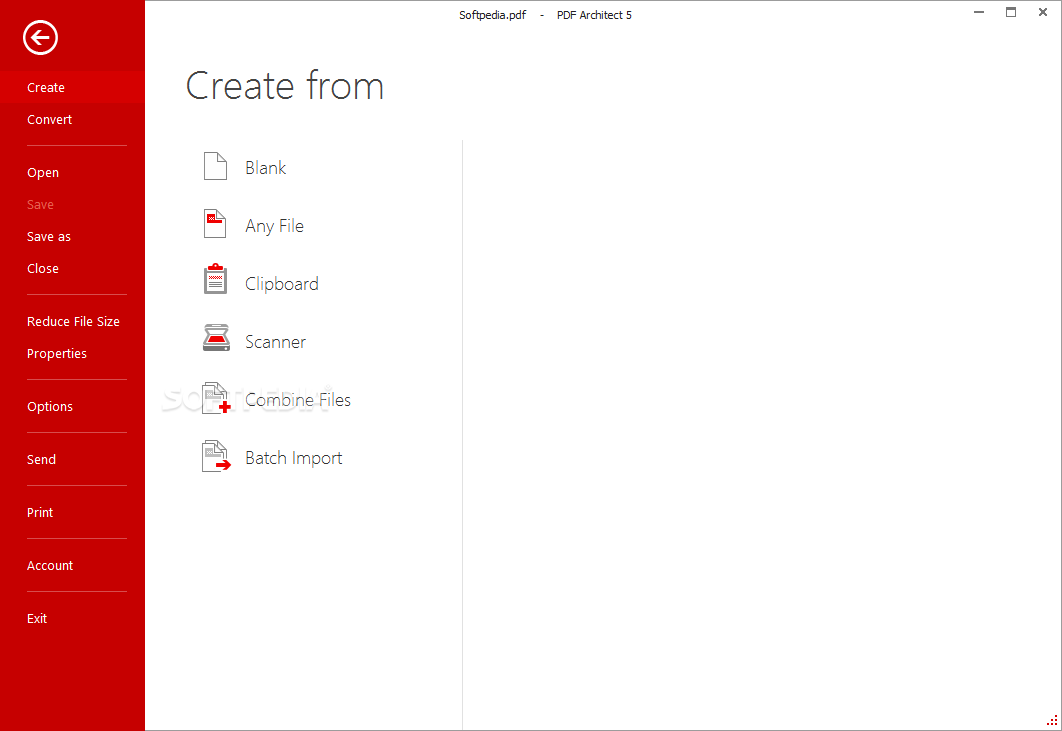View document Properties
The image size is (1062, 731).
[x=57, y=354]
